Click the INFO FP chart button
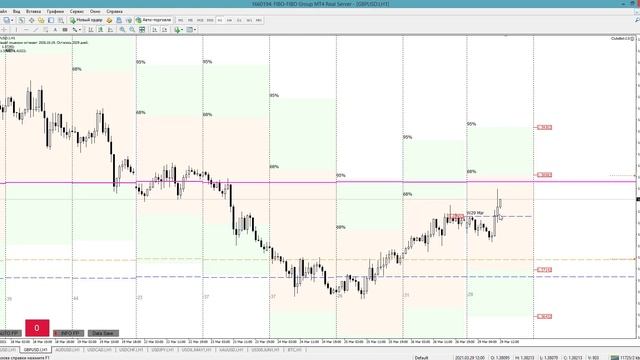Screen dimensions: 640x360 [x=69, y=333]
